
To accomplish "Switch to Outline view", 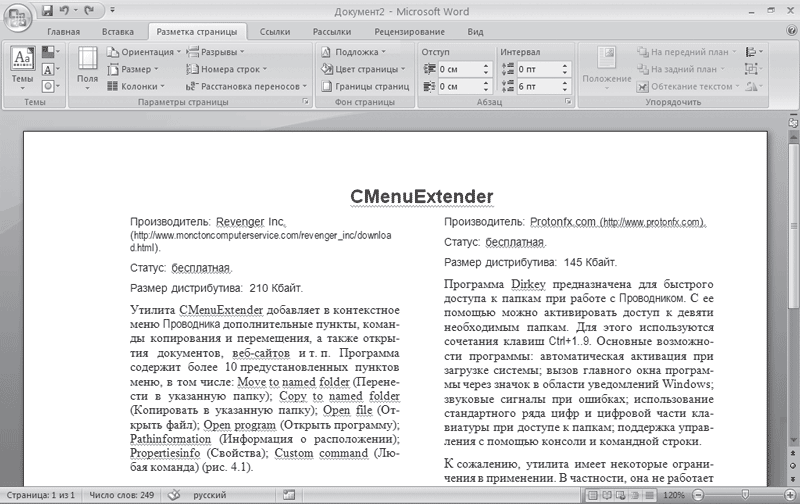I will [x=635, y=495].
